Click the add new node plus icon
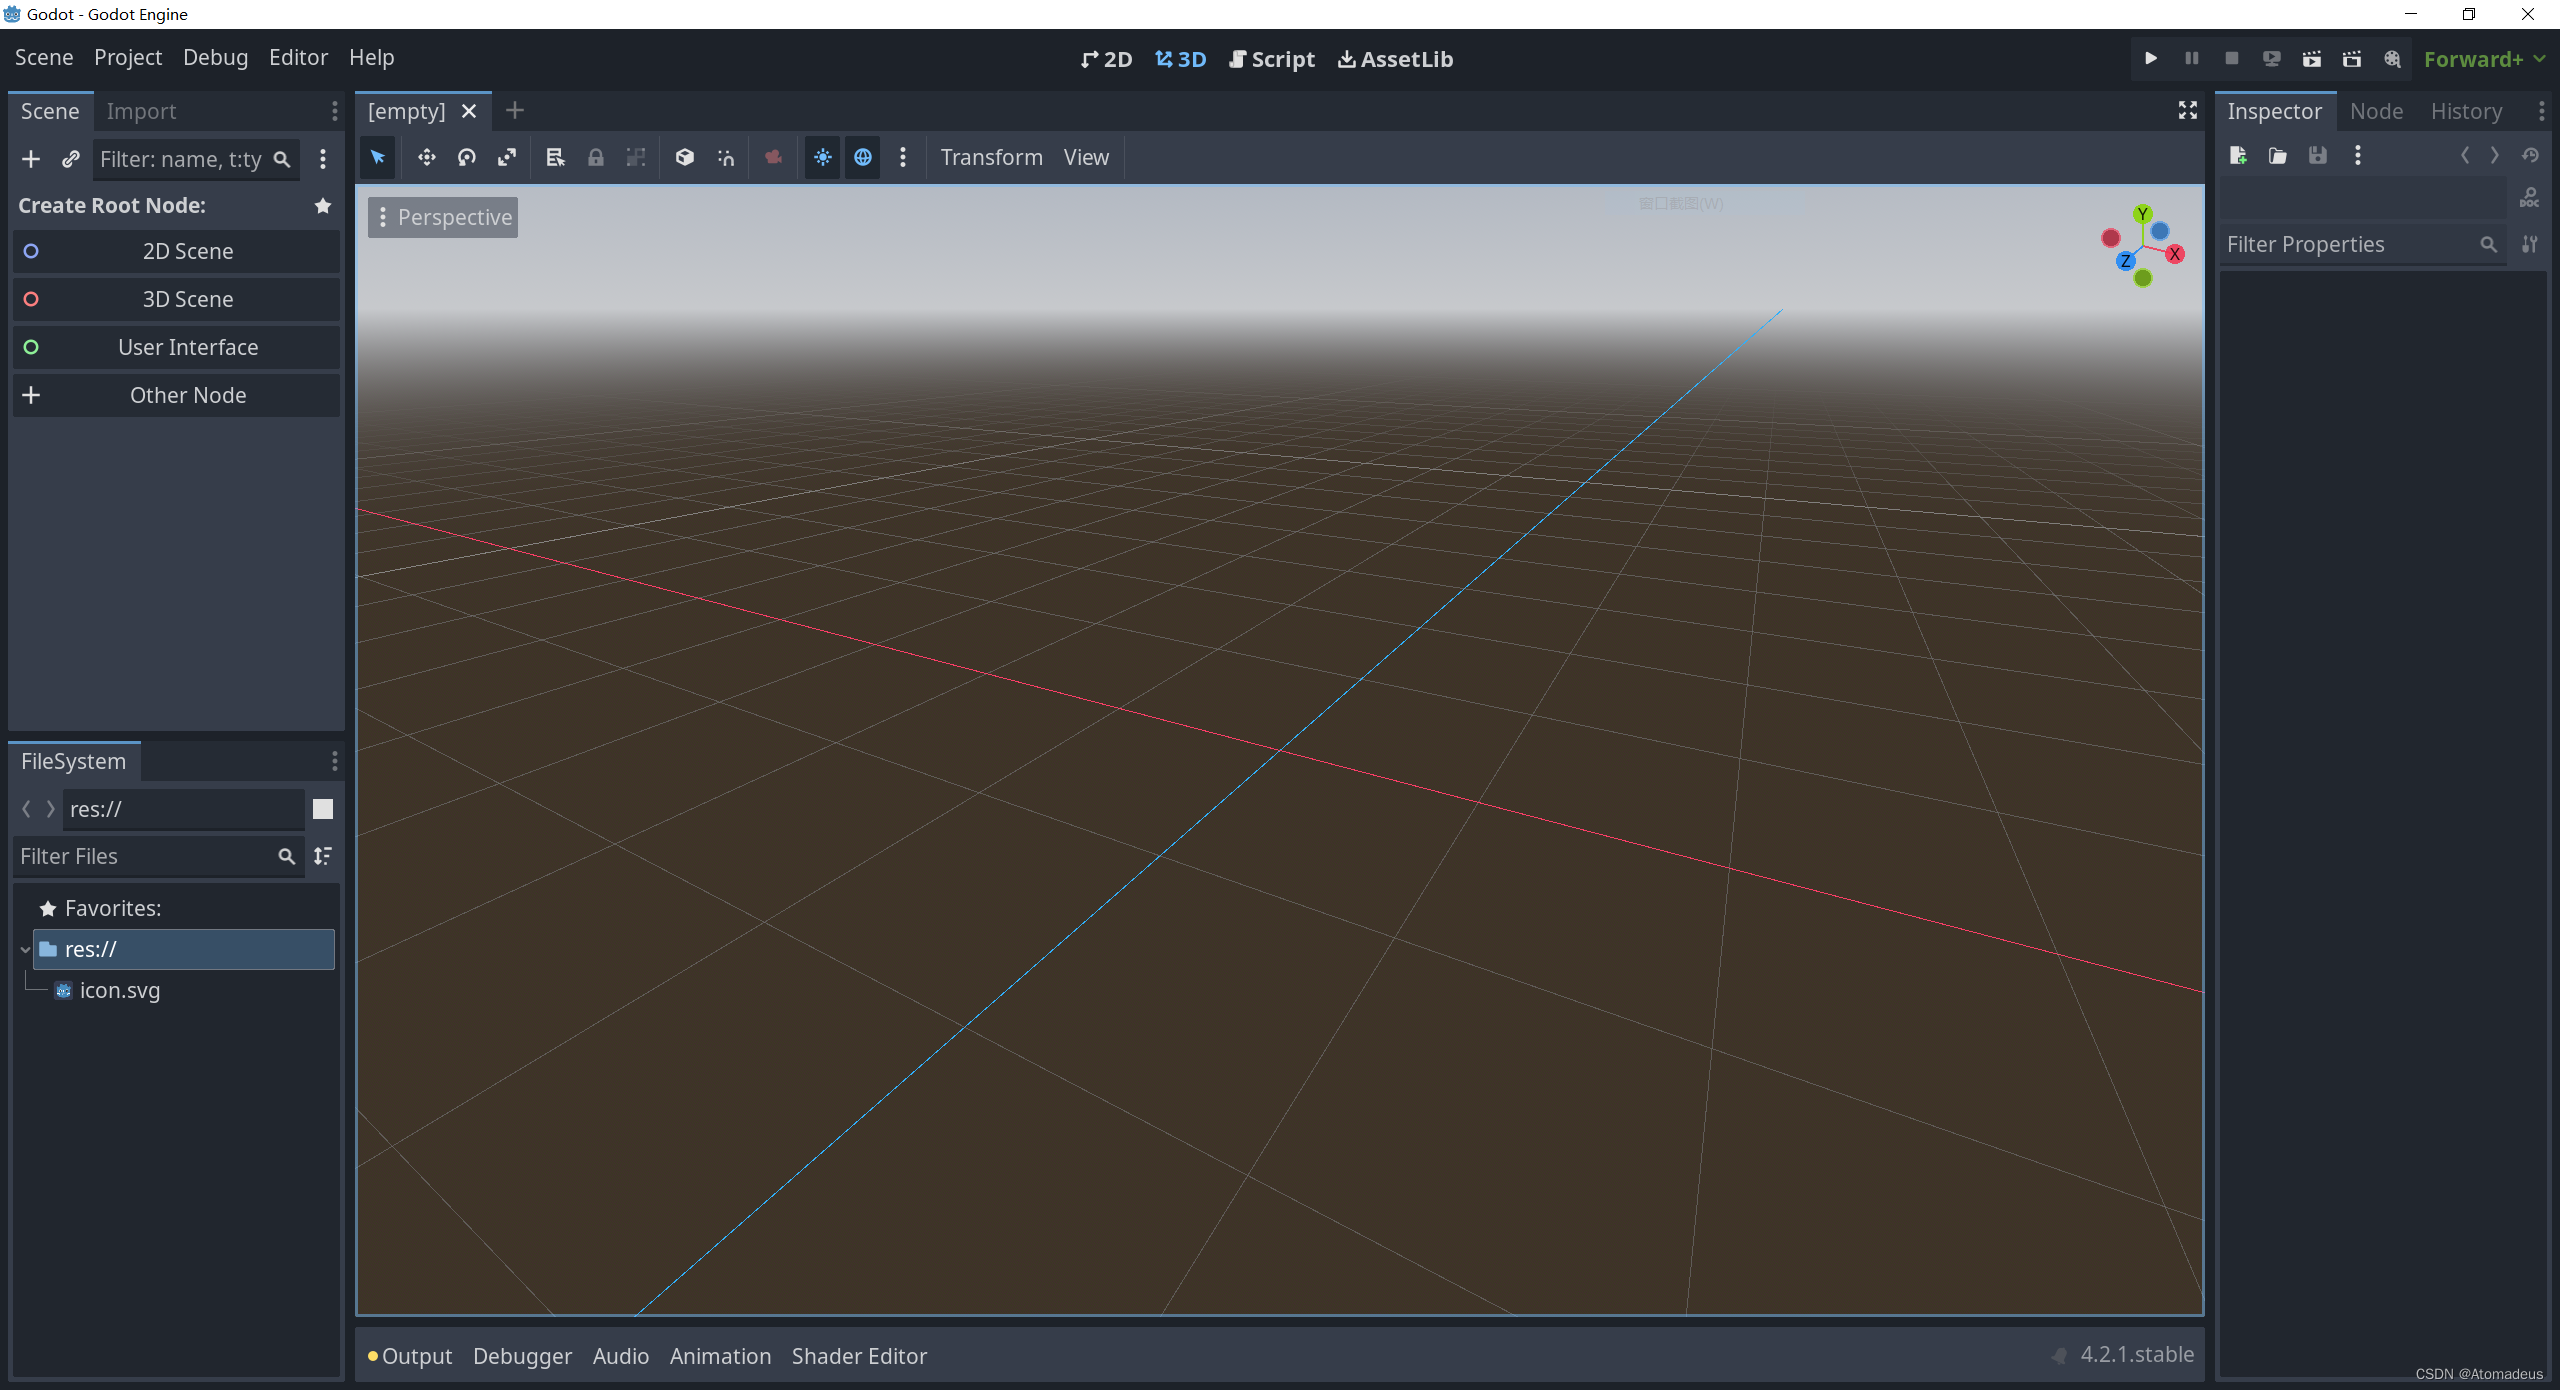Screen dimensions: 2560x1390 [31, 159]
